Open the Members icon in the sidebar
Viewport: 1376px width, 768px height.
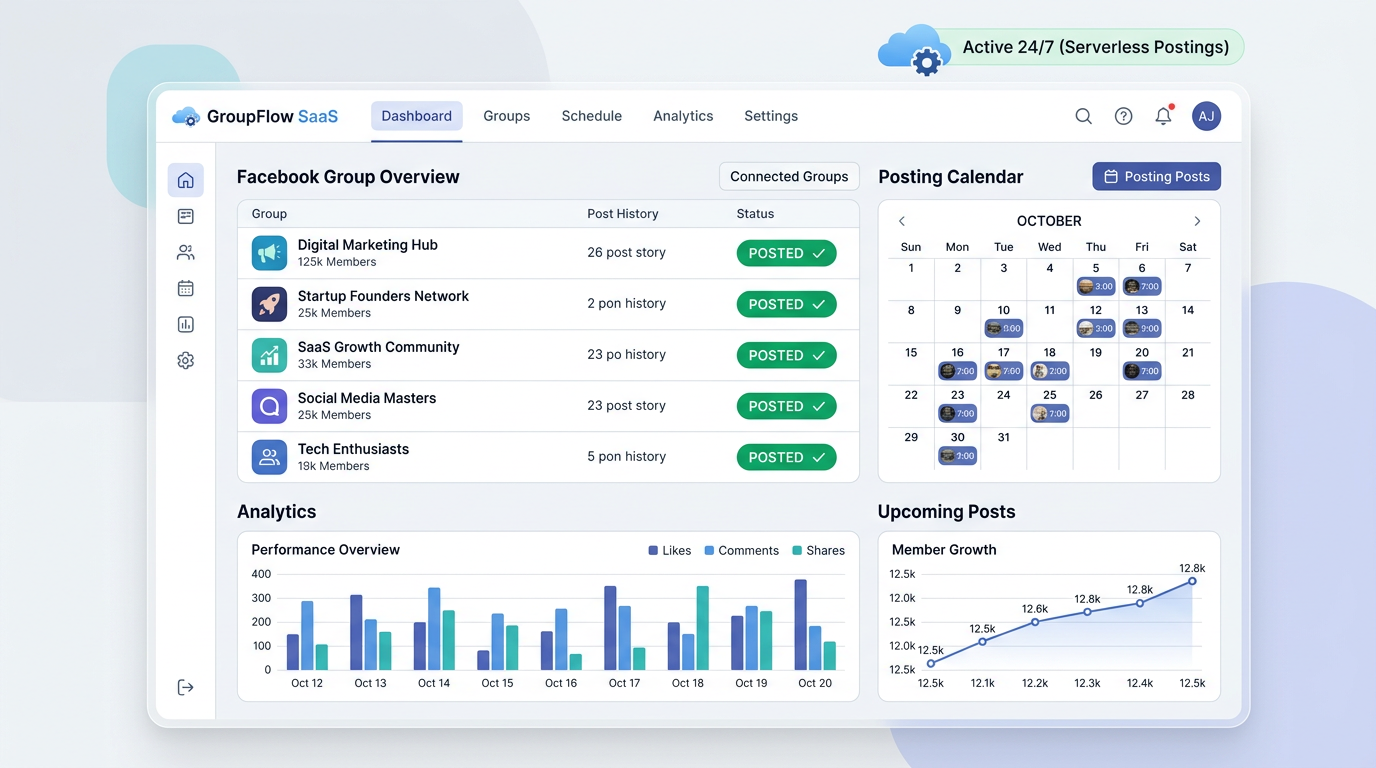coord(185,252)
